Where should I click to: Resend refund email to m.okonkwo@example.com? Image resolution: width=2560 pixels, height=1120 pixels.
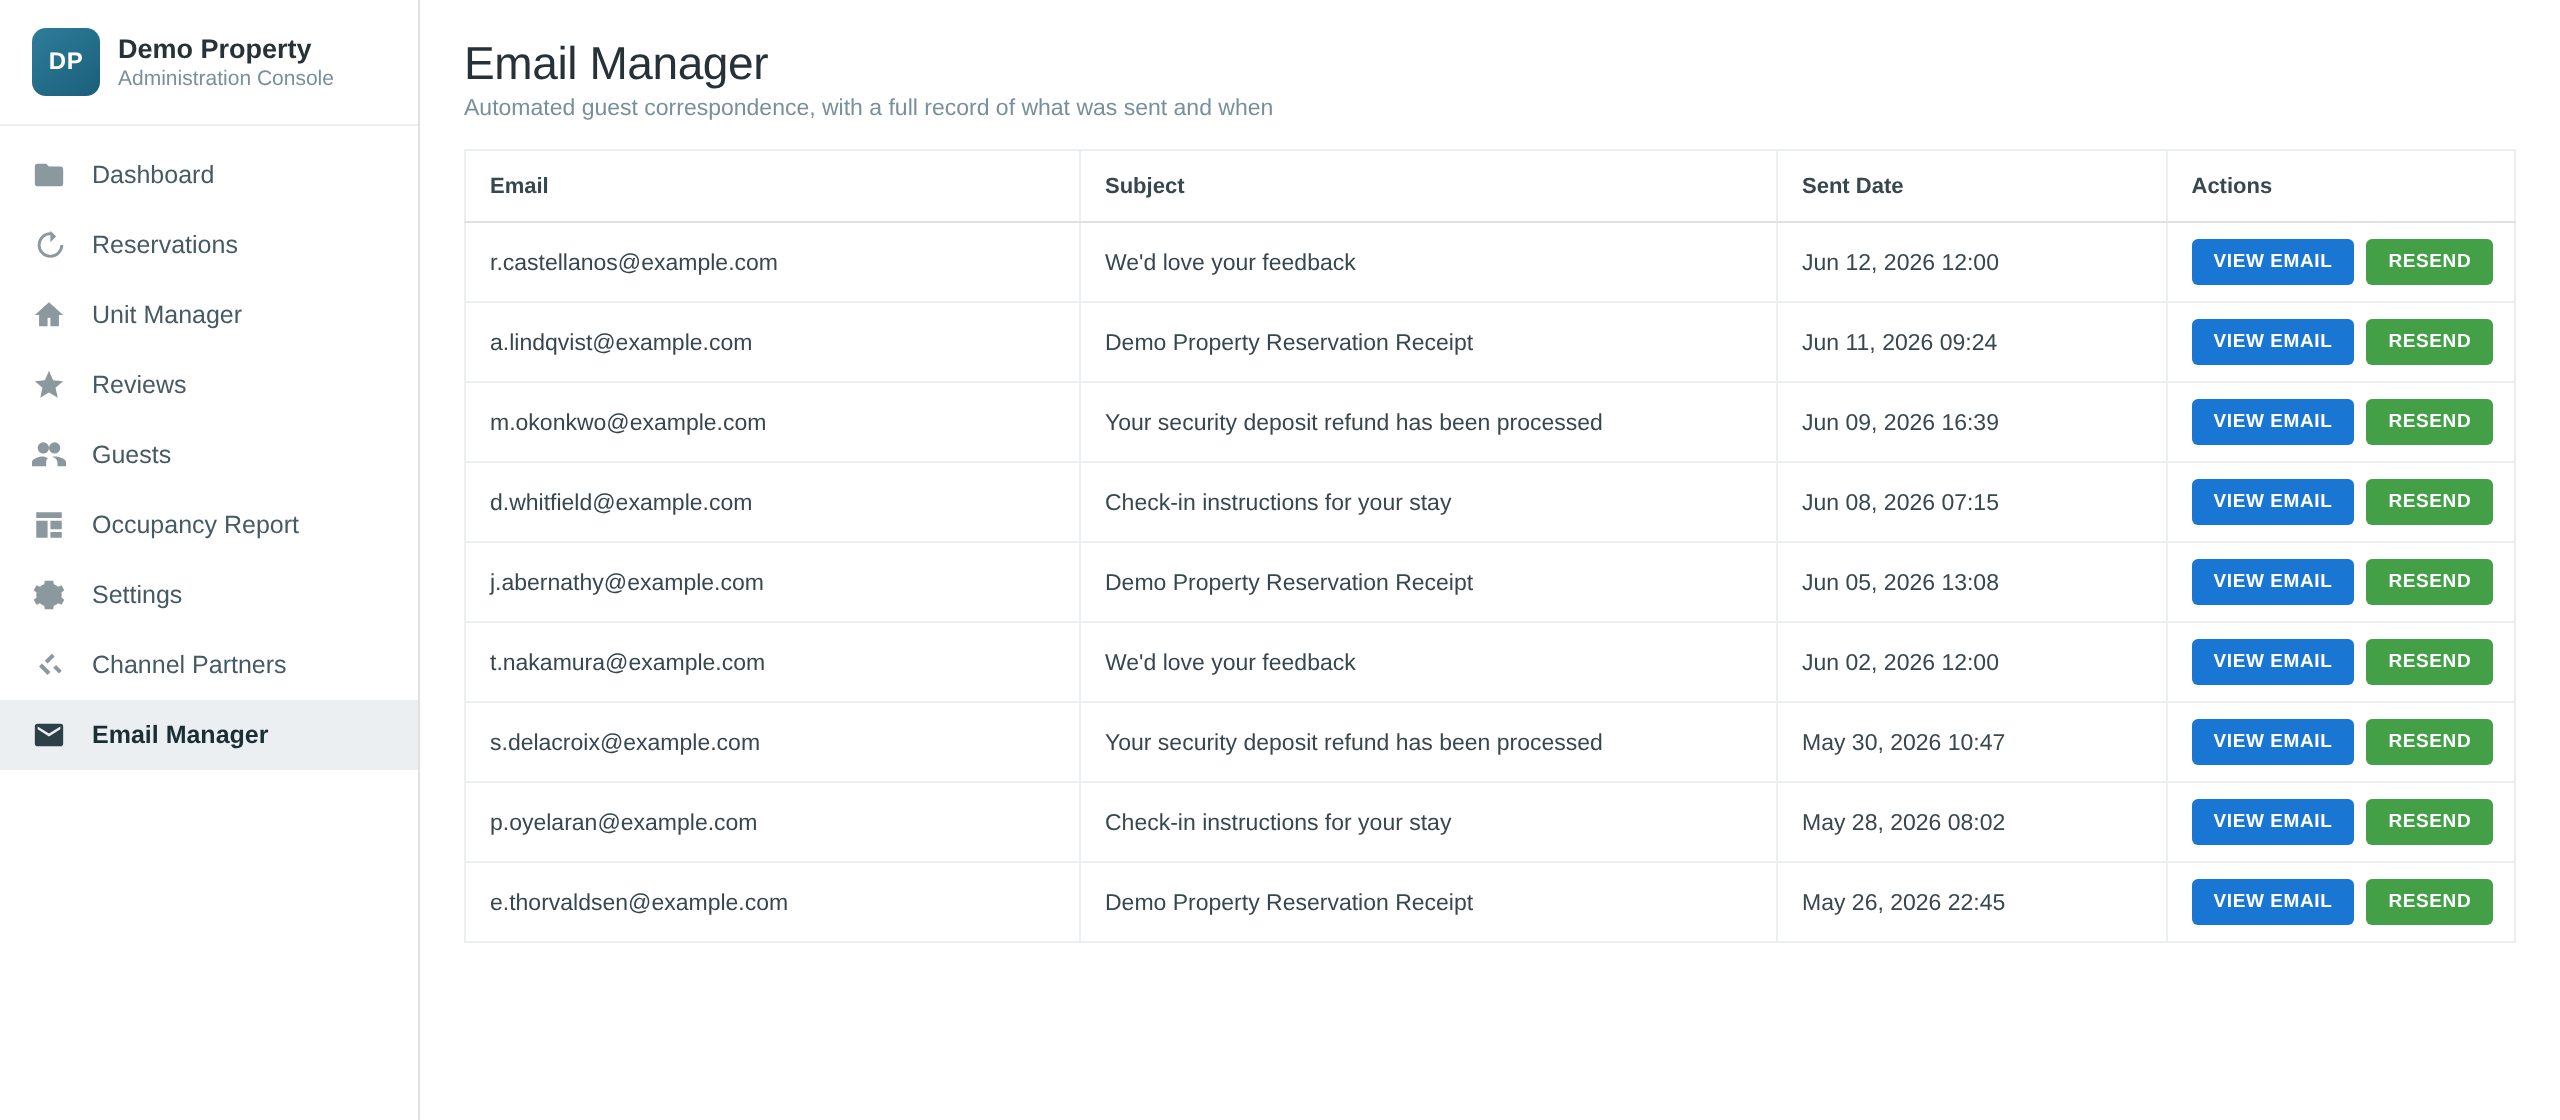pyautogui.click(x=2429, y=422)
